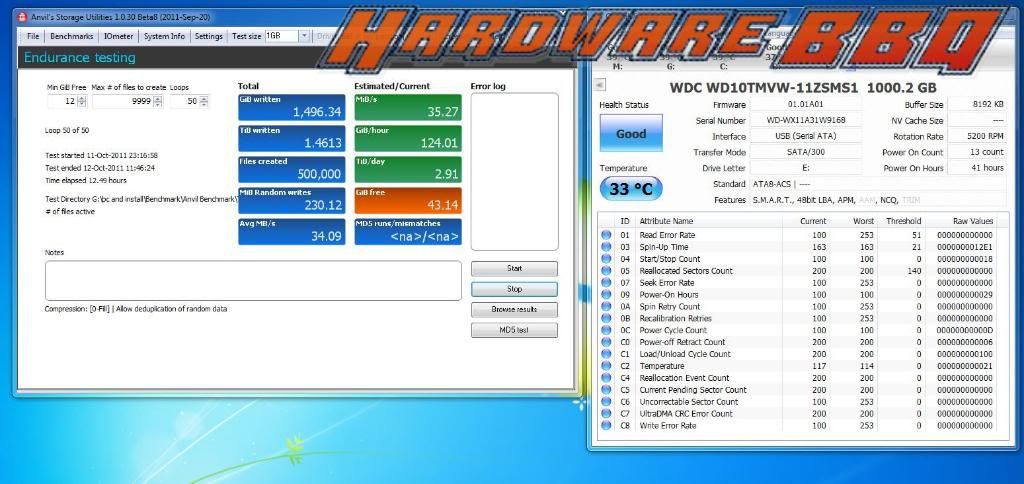Screen dimensions: 1024x484
Task: Click the blue status icon for Reallocation Event Count
Action: [606, 378]
